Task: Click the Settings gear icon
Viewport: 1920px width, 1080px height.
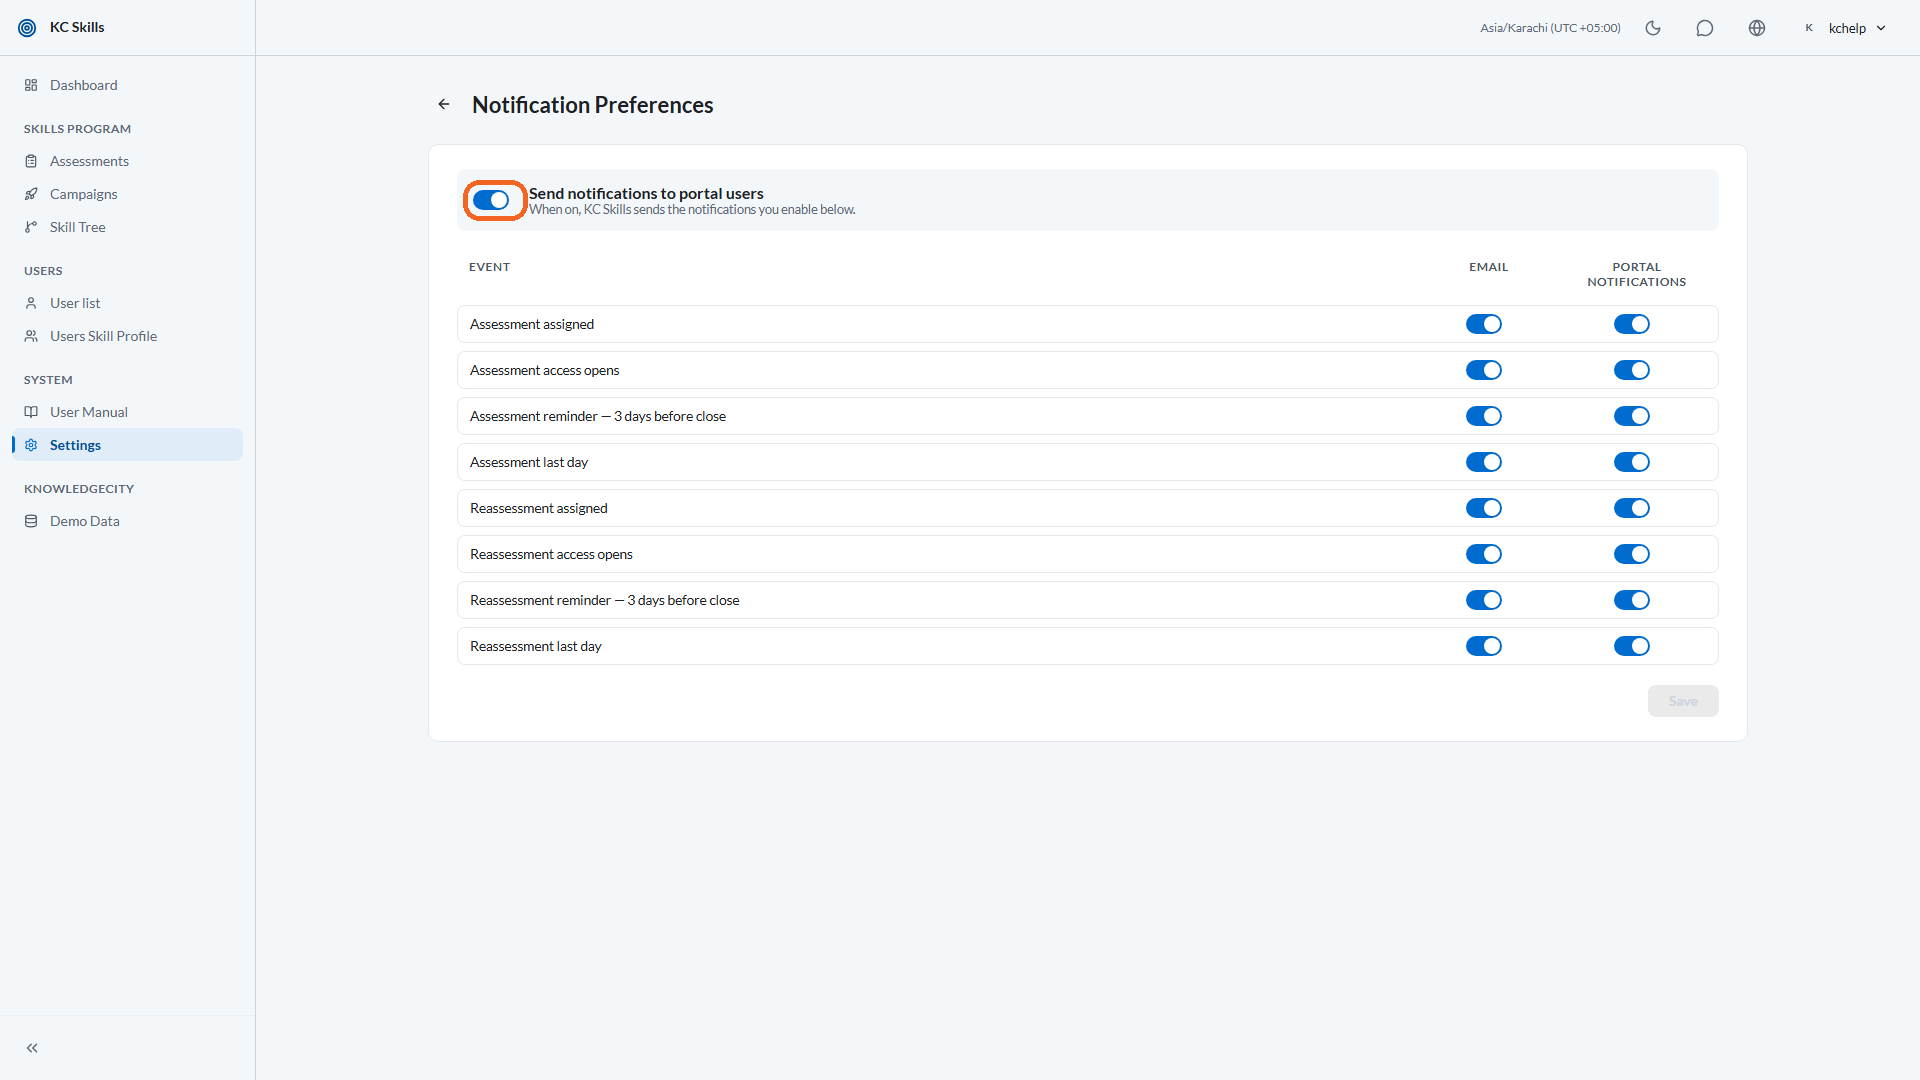Action: [31, 445]
